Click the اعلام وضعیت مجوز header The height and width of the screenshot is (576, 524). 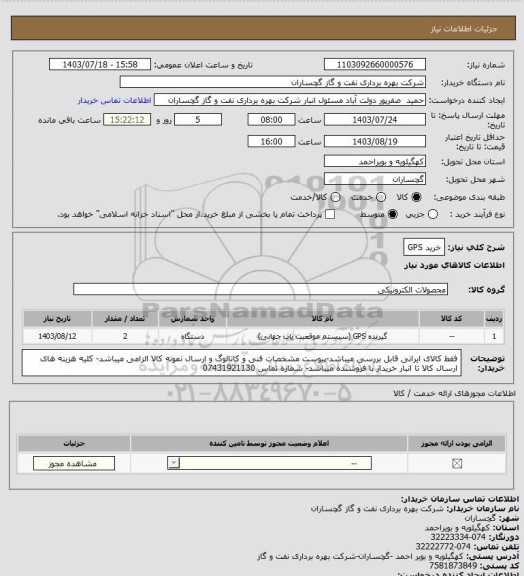[269, 443]
